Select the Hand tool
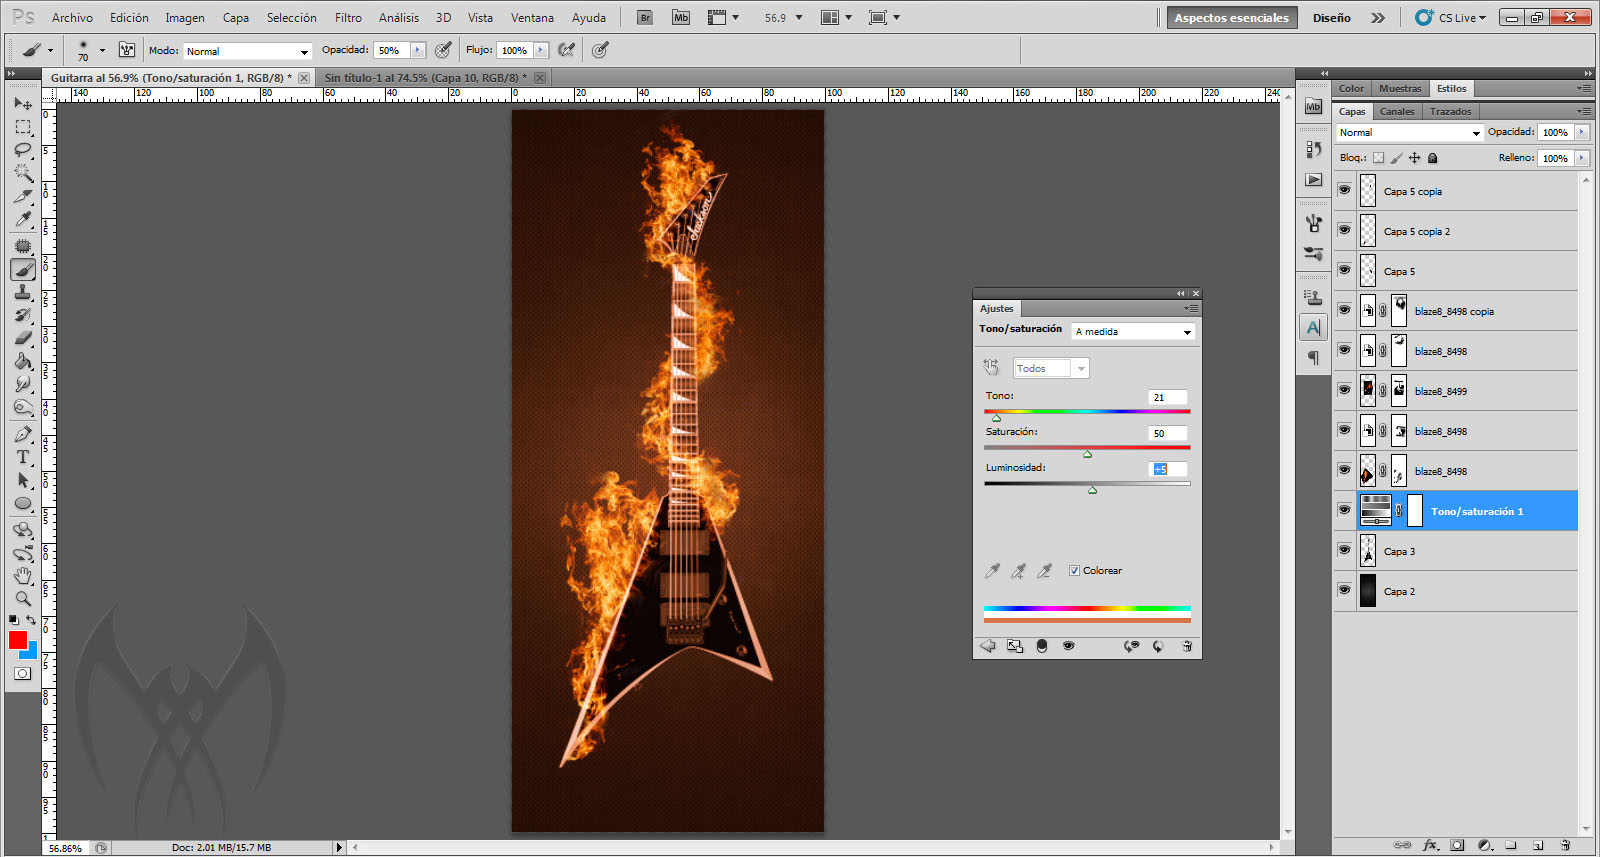Image resolution: width=1600 pixels, height=857 pixels. (x=23, y=576)
